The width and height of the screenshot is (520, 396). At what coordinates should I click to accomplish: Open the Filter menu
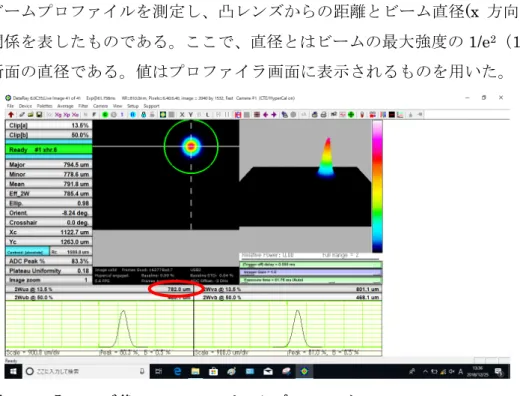click(83, 106)
